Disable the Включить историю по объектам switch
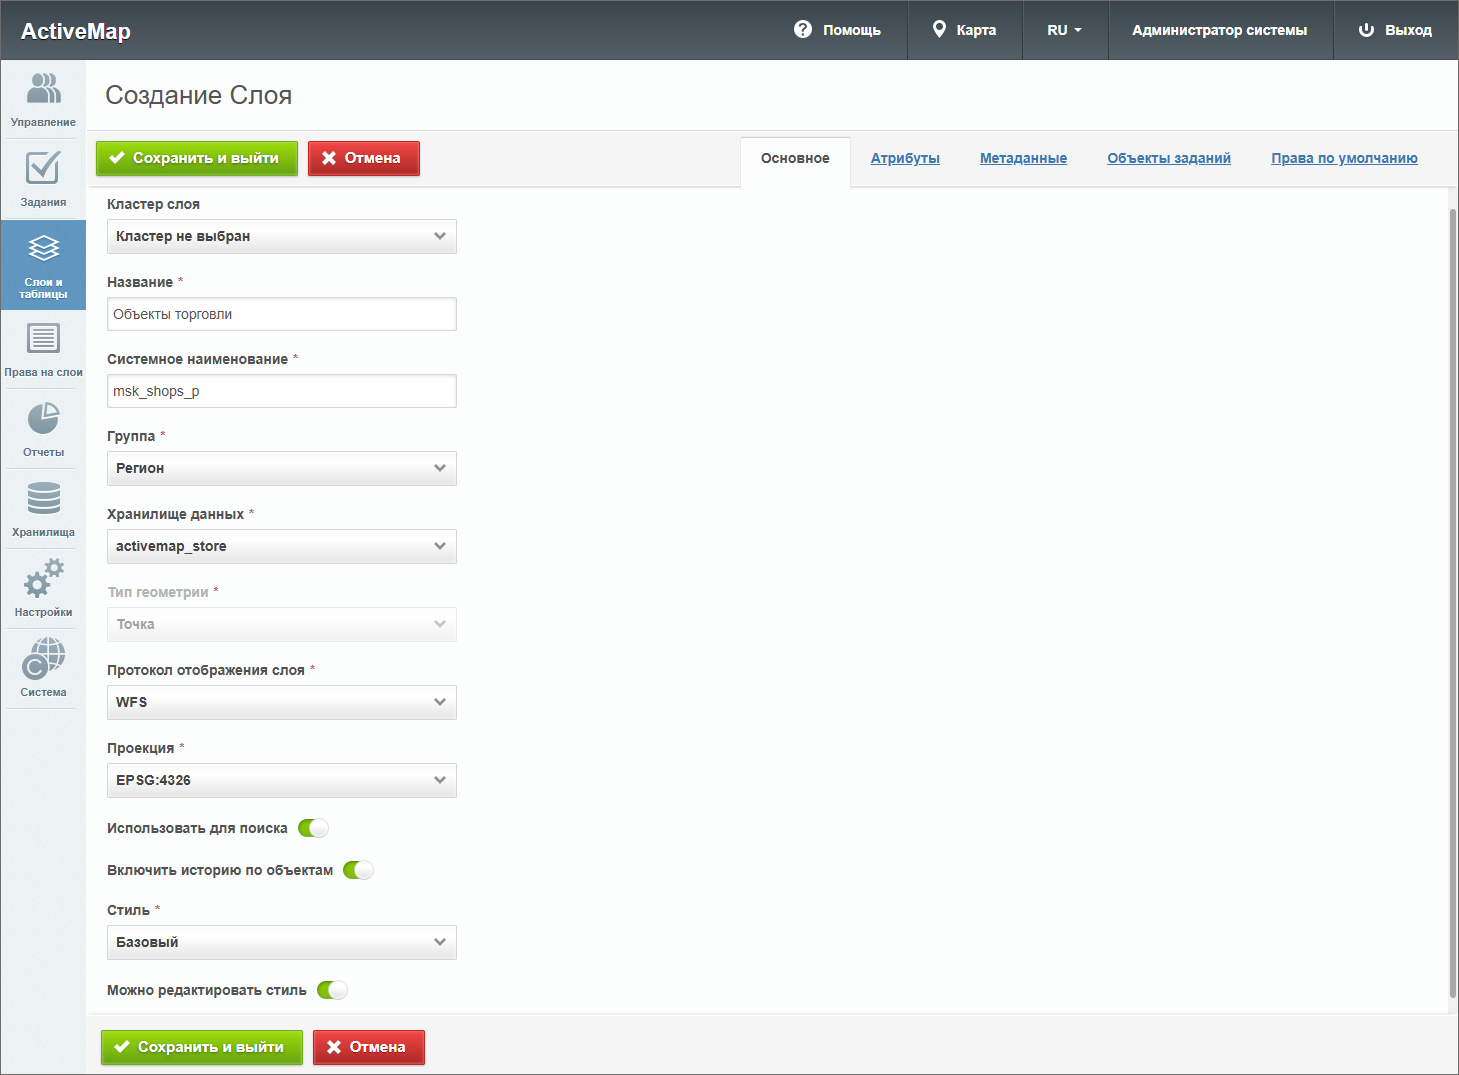 coord(358,870)
